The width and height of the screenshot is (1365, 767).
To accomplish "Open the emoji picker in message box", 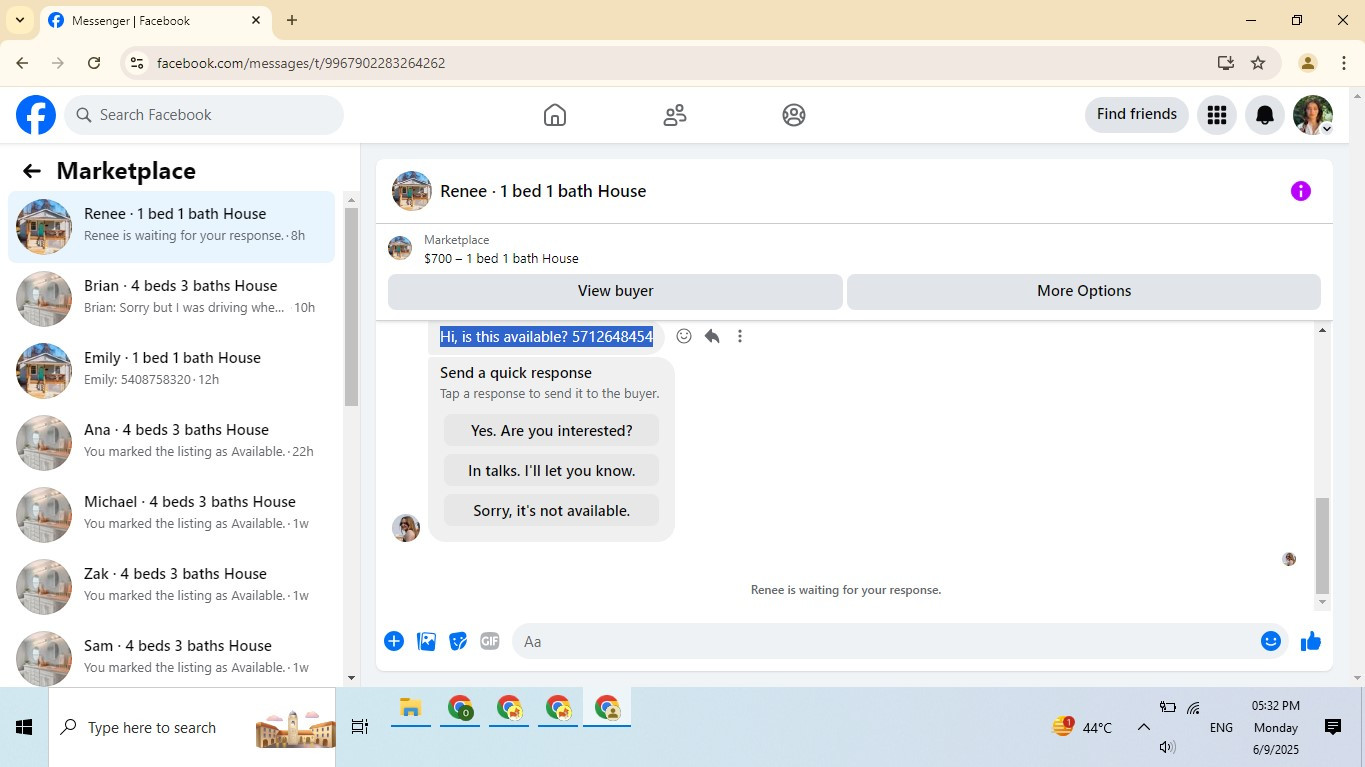I will (1271, 641).
